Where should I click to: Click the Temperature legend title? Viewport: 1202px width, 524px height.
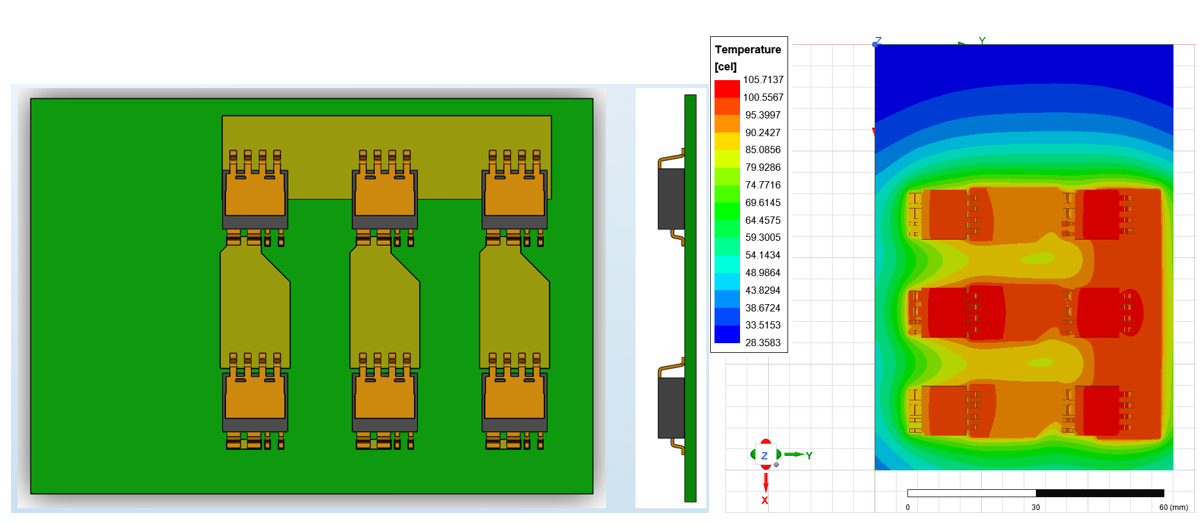coord(747,50)
